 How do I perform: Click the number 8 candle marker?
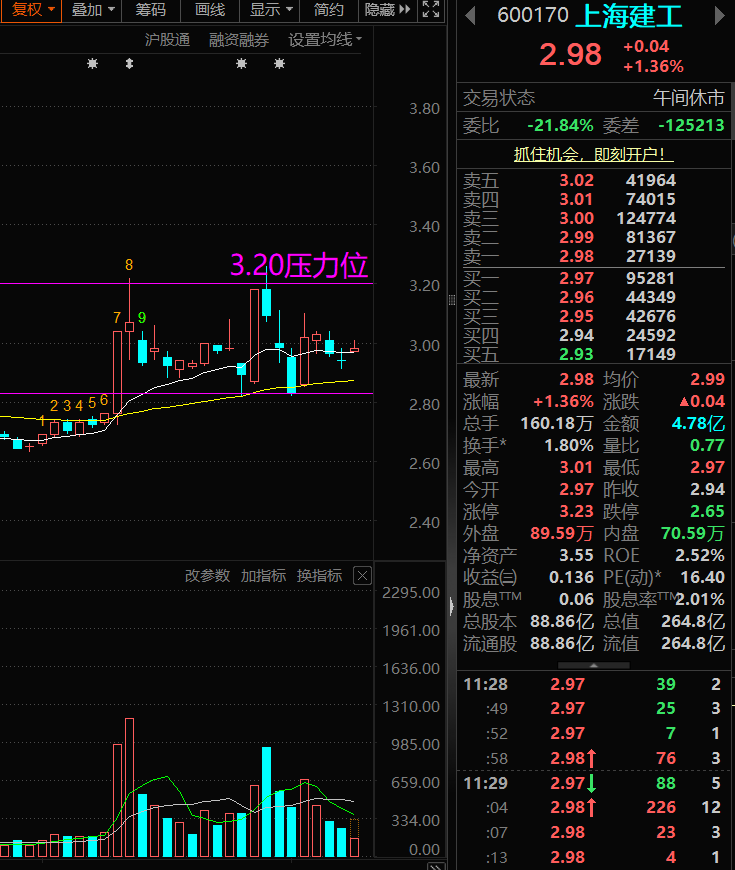tap(129, 265)
